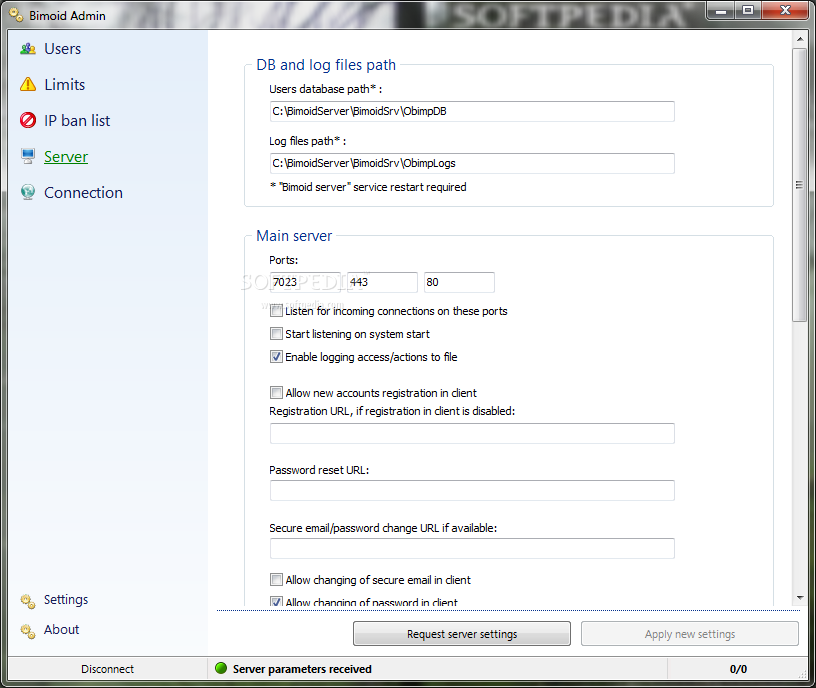Click the Disconnect button
The width and height of the screenshot is (816, 688).
coord(107,669)
